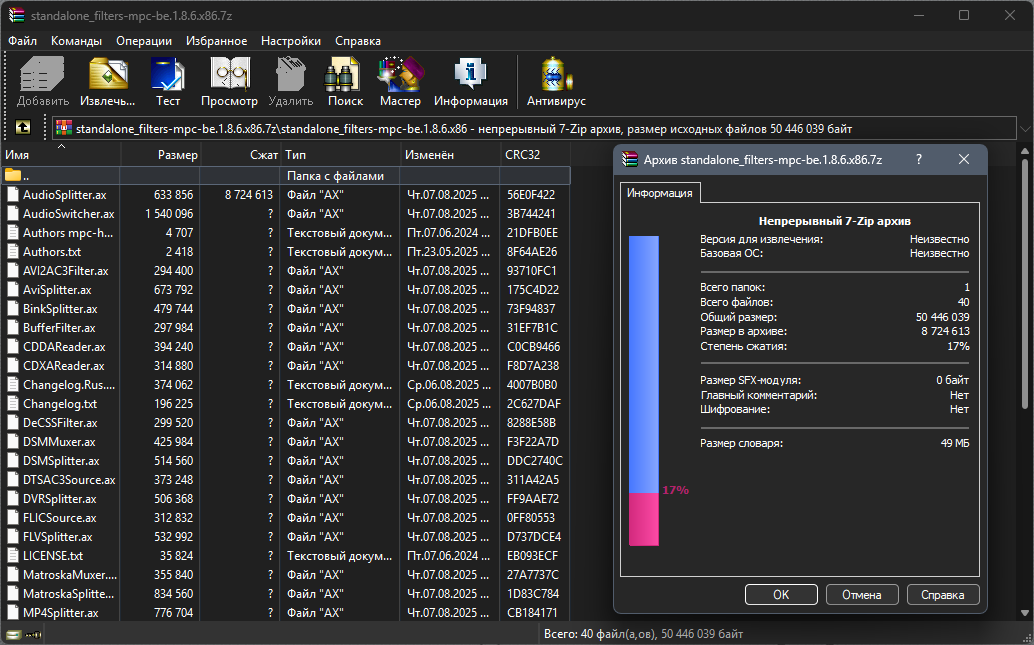Open the Команды menu
1034x645 pixels.
[x=76, y=41]
